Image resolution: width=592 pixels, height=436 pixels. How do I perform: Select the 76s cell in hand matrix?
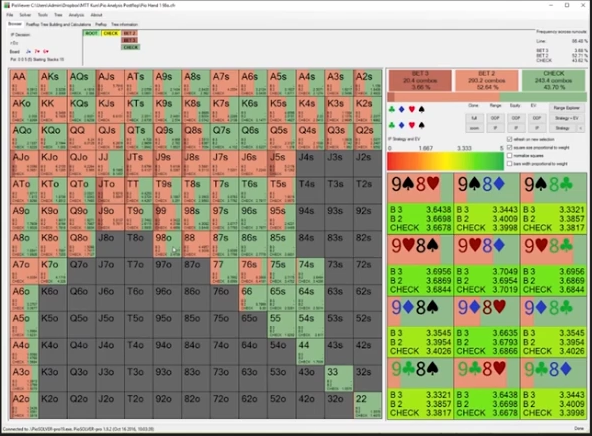point(253,271)
